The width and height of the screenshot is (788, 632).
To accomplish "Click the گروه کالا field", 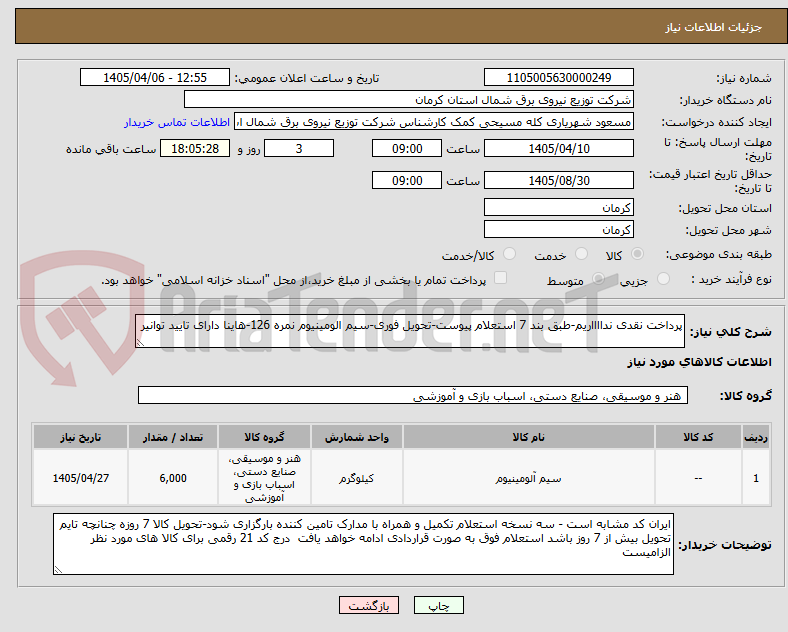I will [413, 395].
